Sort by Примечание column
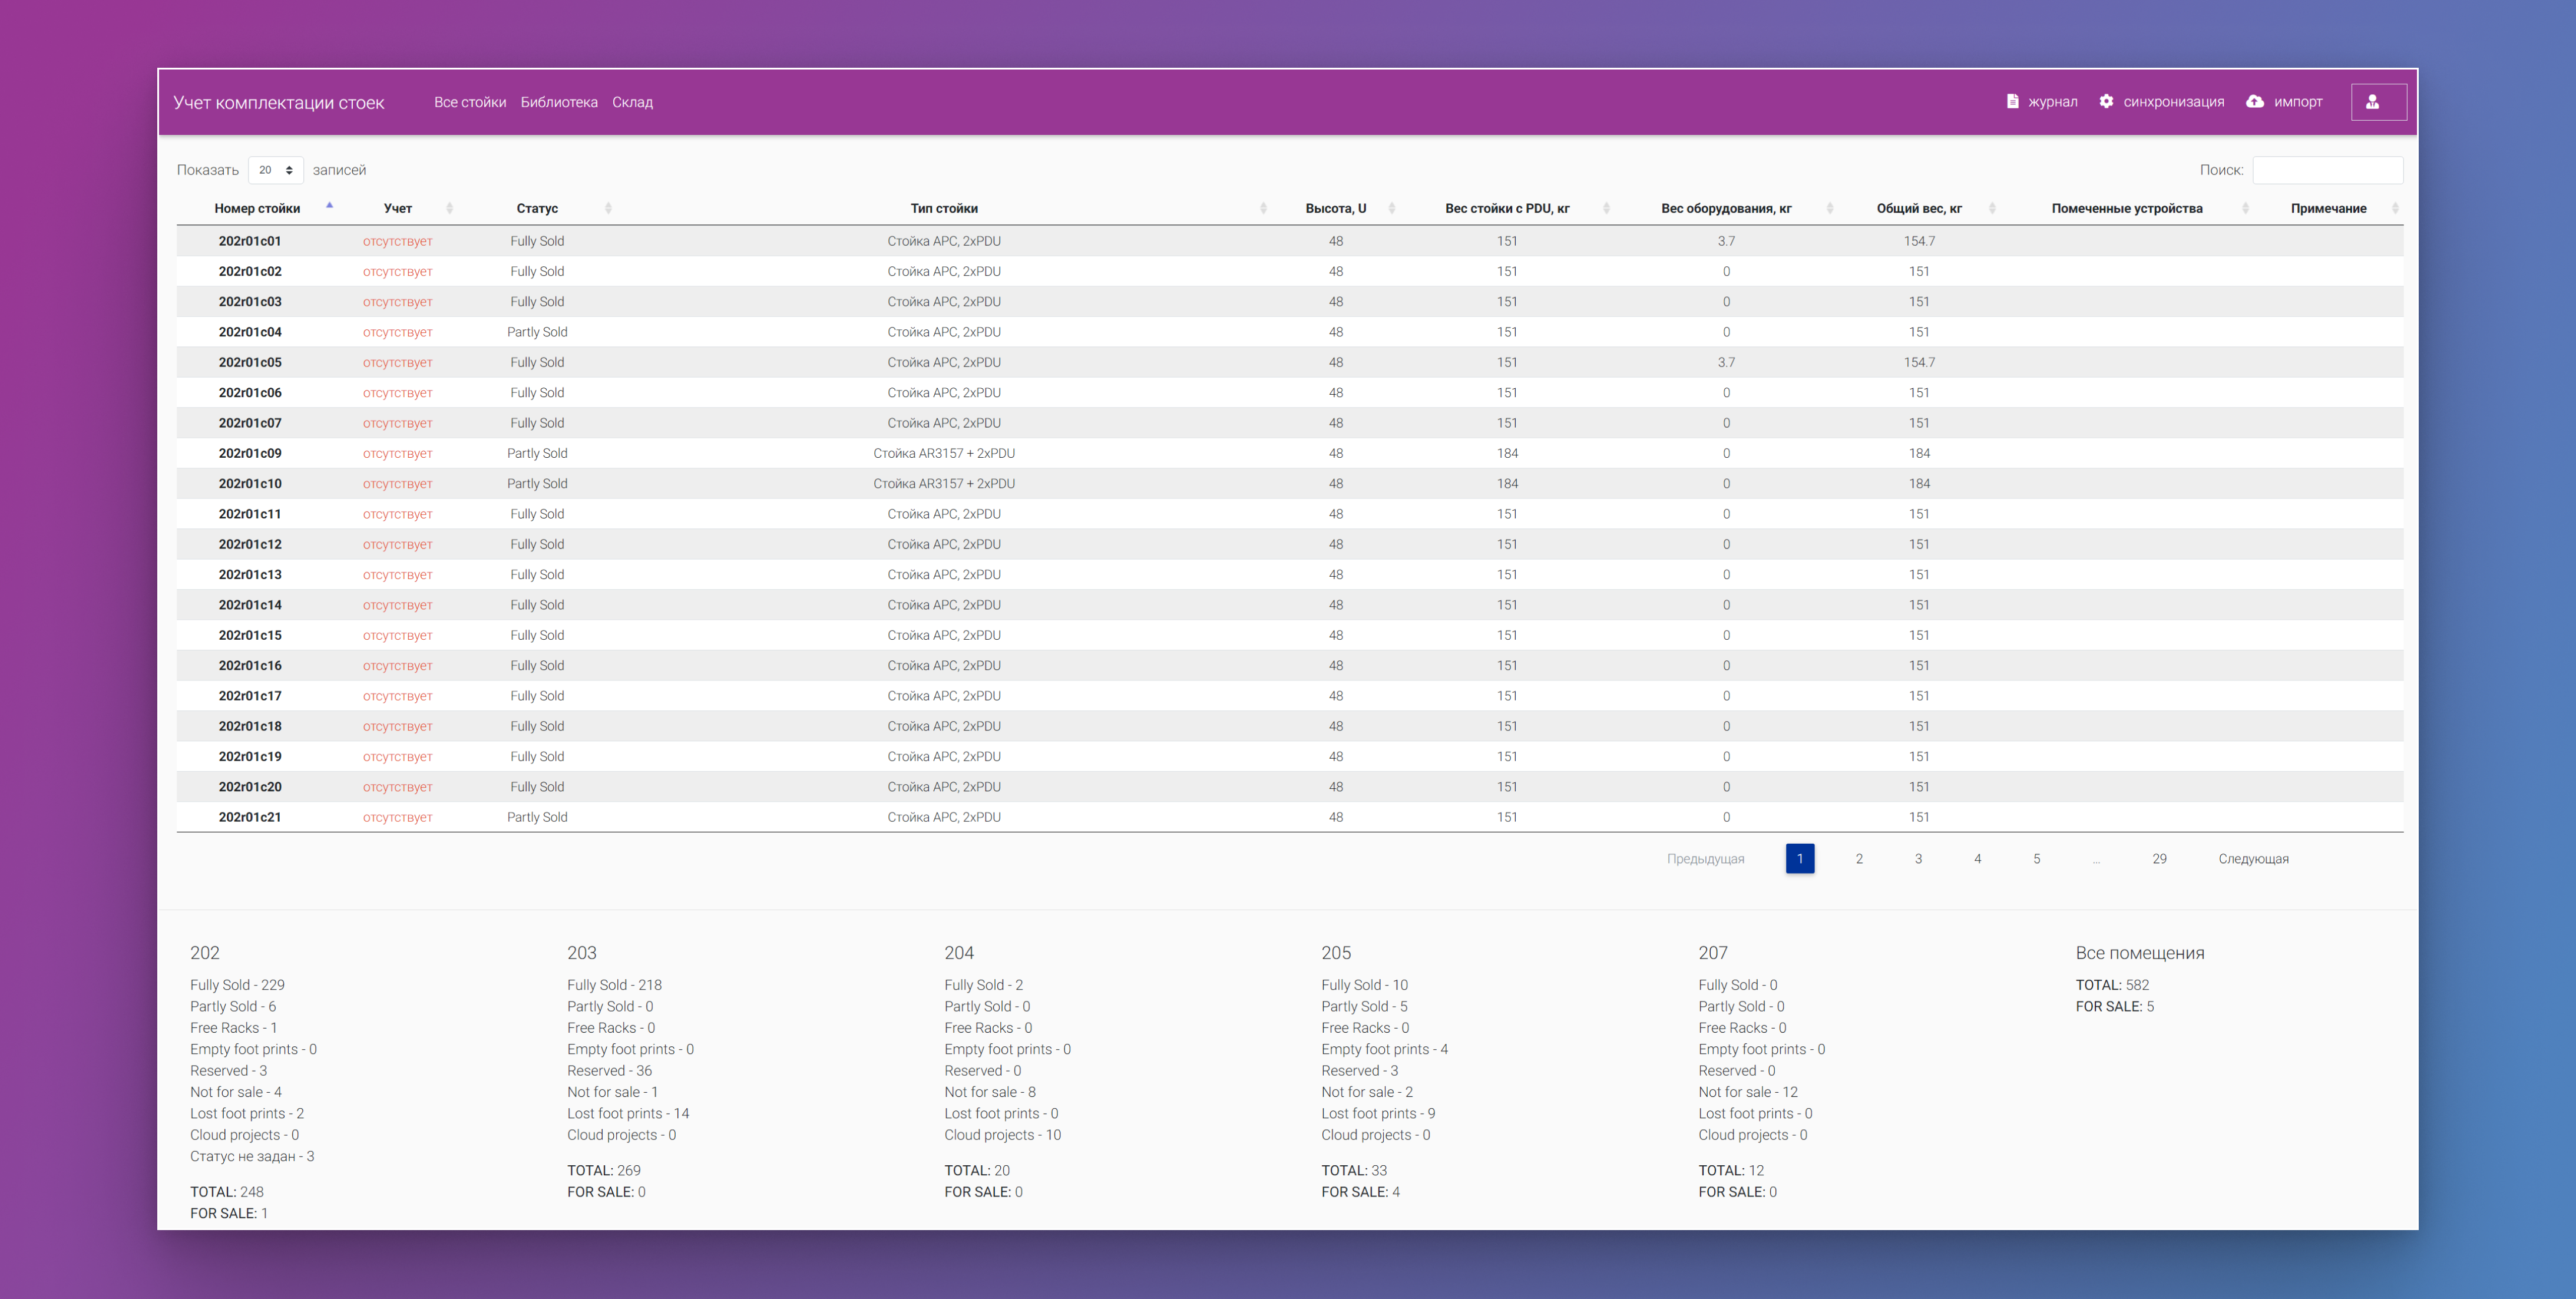 tap(2395, 208)
